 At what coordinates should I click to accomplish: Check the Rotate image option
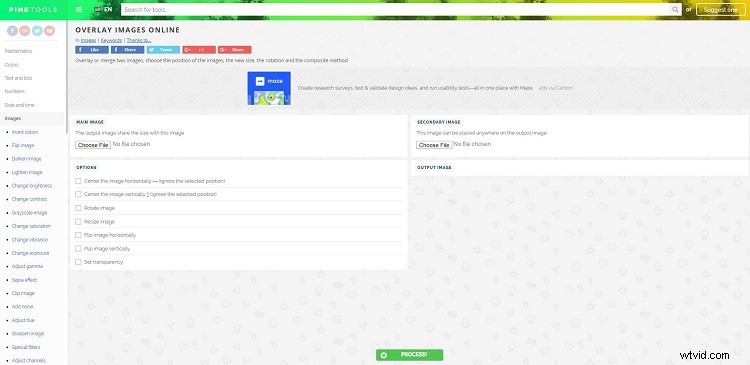click(78, 208)
